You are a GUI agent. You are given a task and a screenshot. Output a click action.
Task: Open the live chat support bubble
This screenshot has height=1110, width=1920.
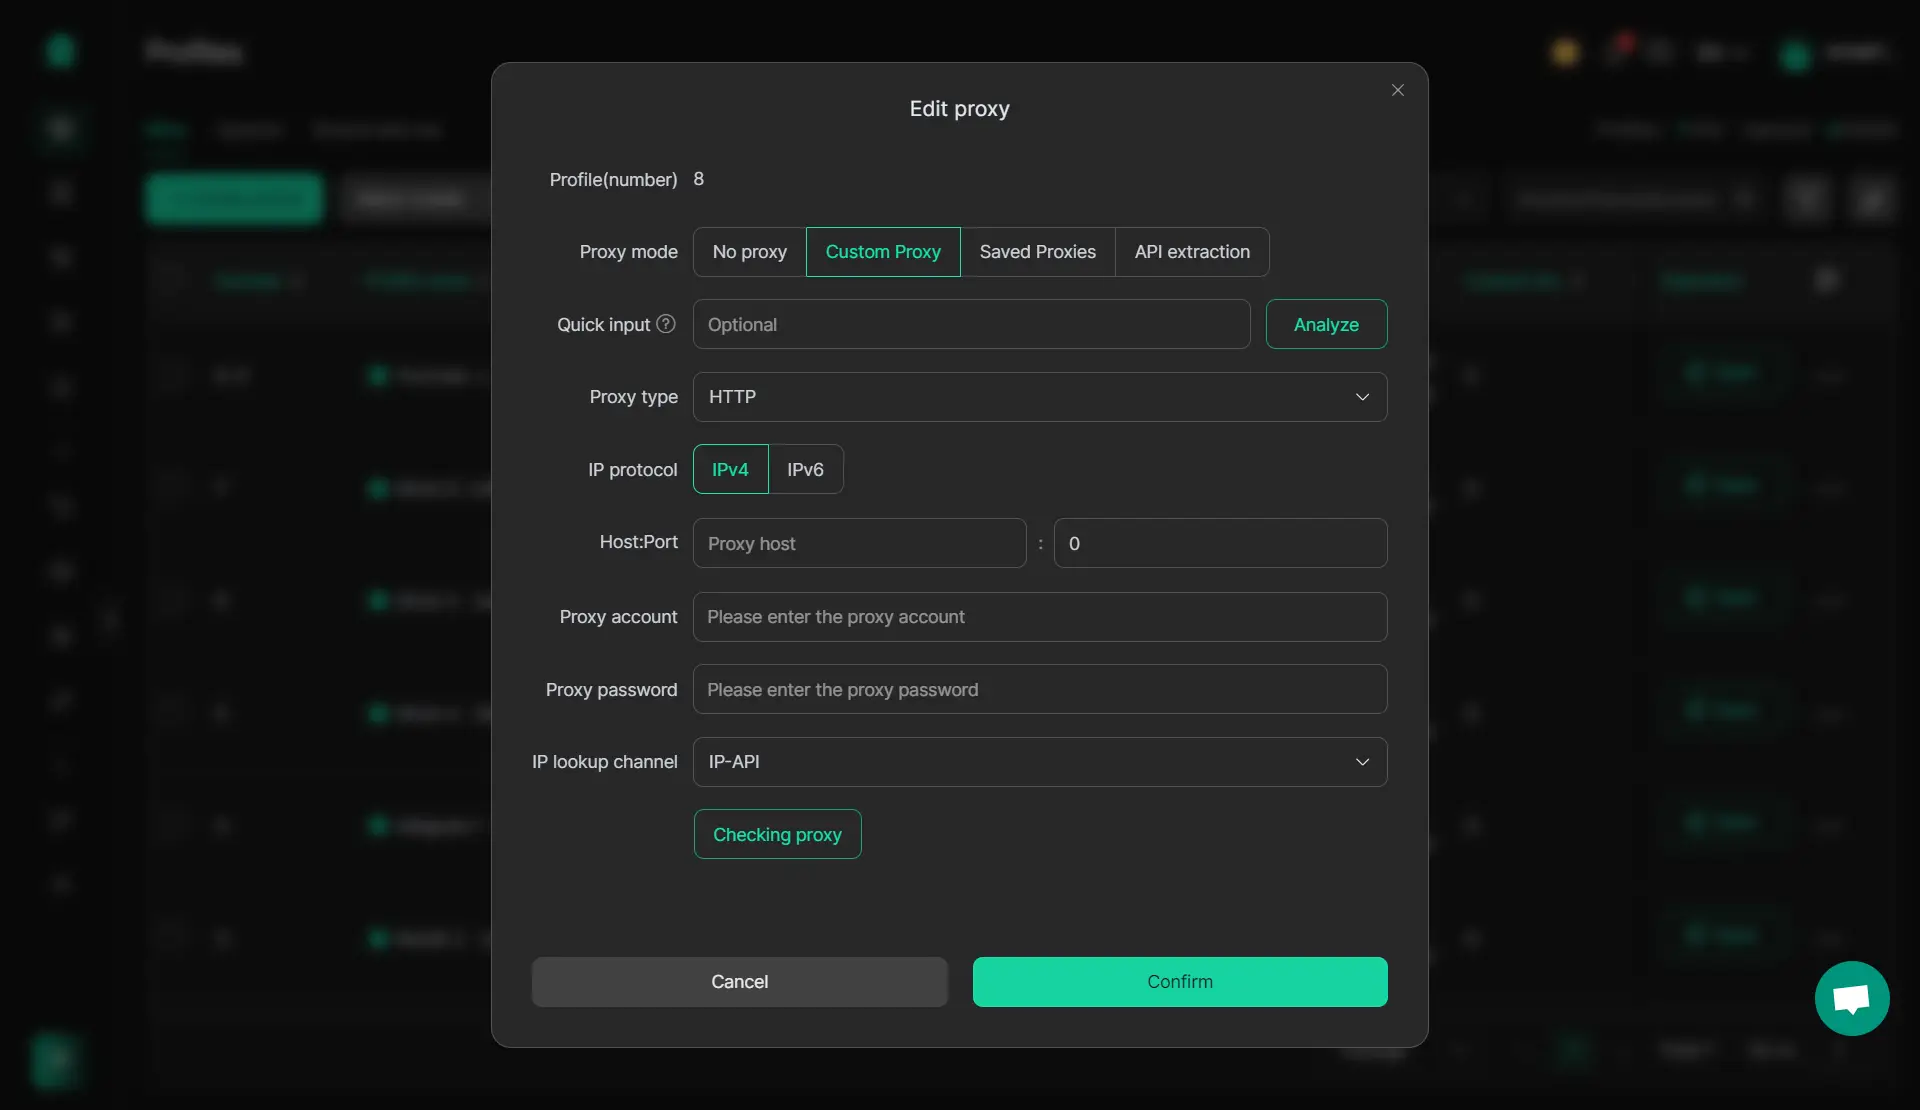click(1851, 998)
